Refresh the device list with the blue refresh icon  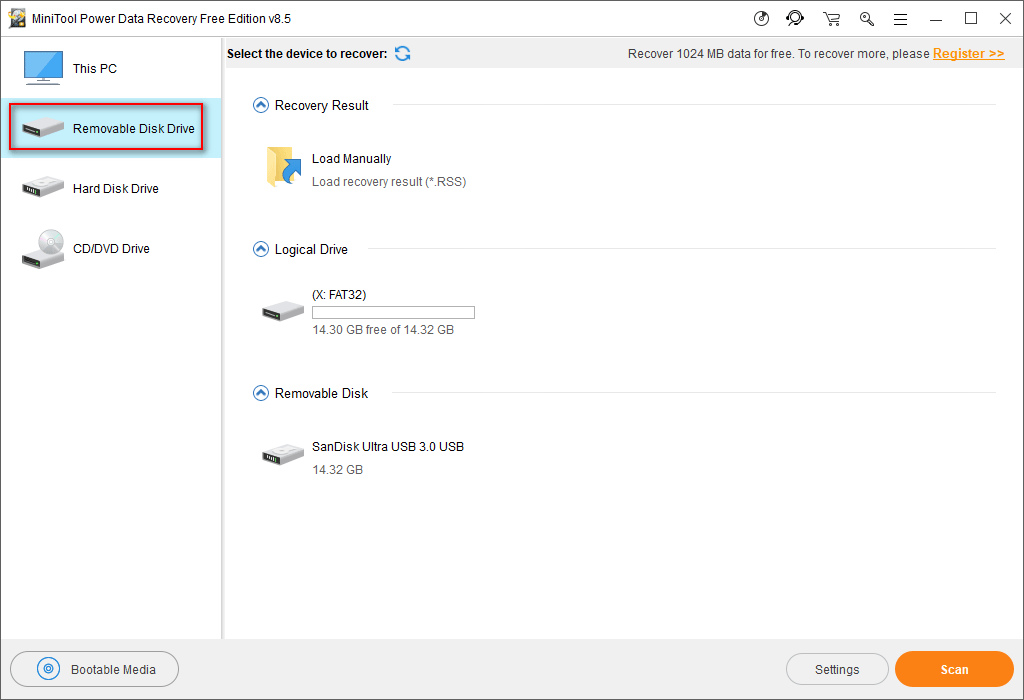point(402,54)
